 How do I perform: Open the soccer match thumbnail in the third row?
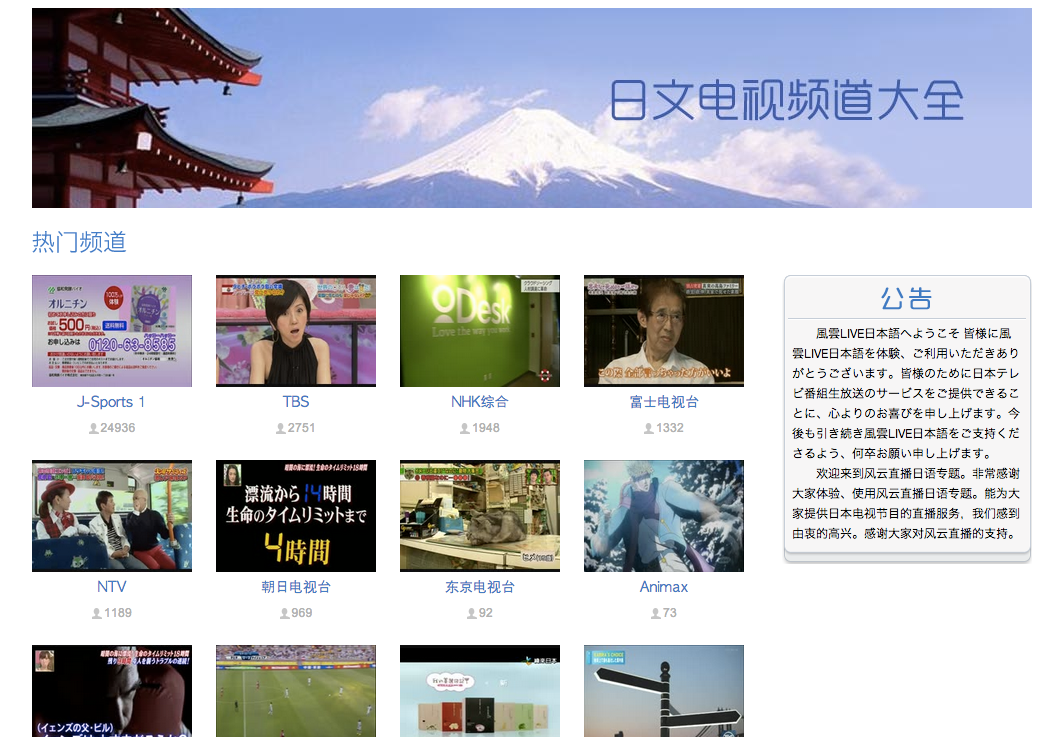point(296,691)
